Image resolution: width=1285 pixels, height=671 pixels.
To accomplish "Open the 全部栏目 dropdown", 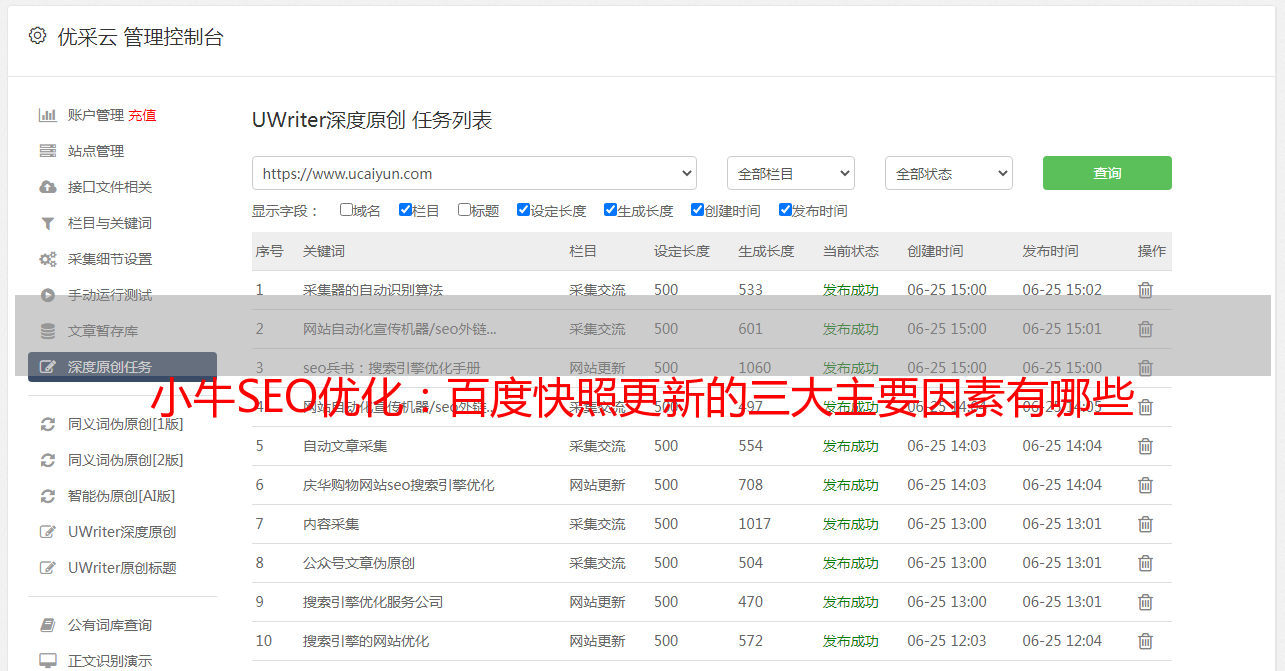I will pos(790,173).
